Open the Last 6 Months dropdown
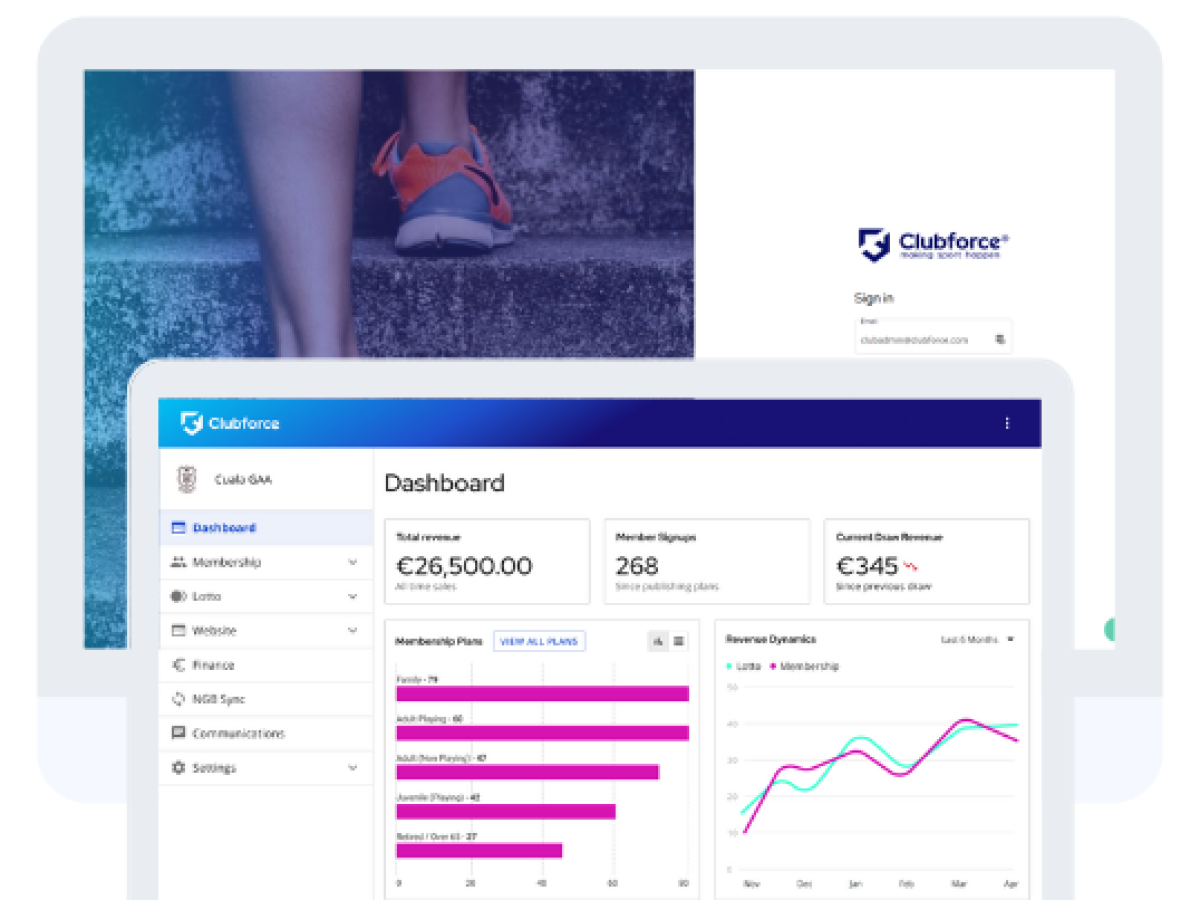The height and width of the screenshot is (900, 1200). 977,639
